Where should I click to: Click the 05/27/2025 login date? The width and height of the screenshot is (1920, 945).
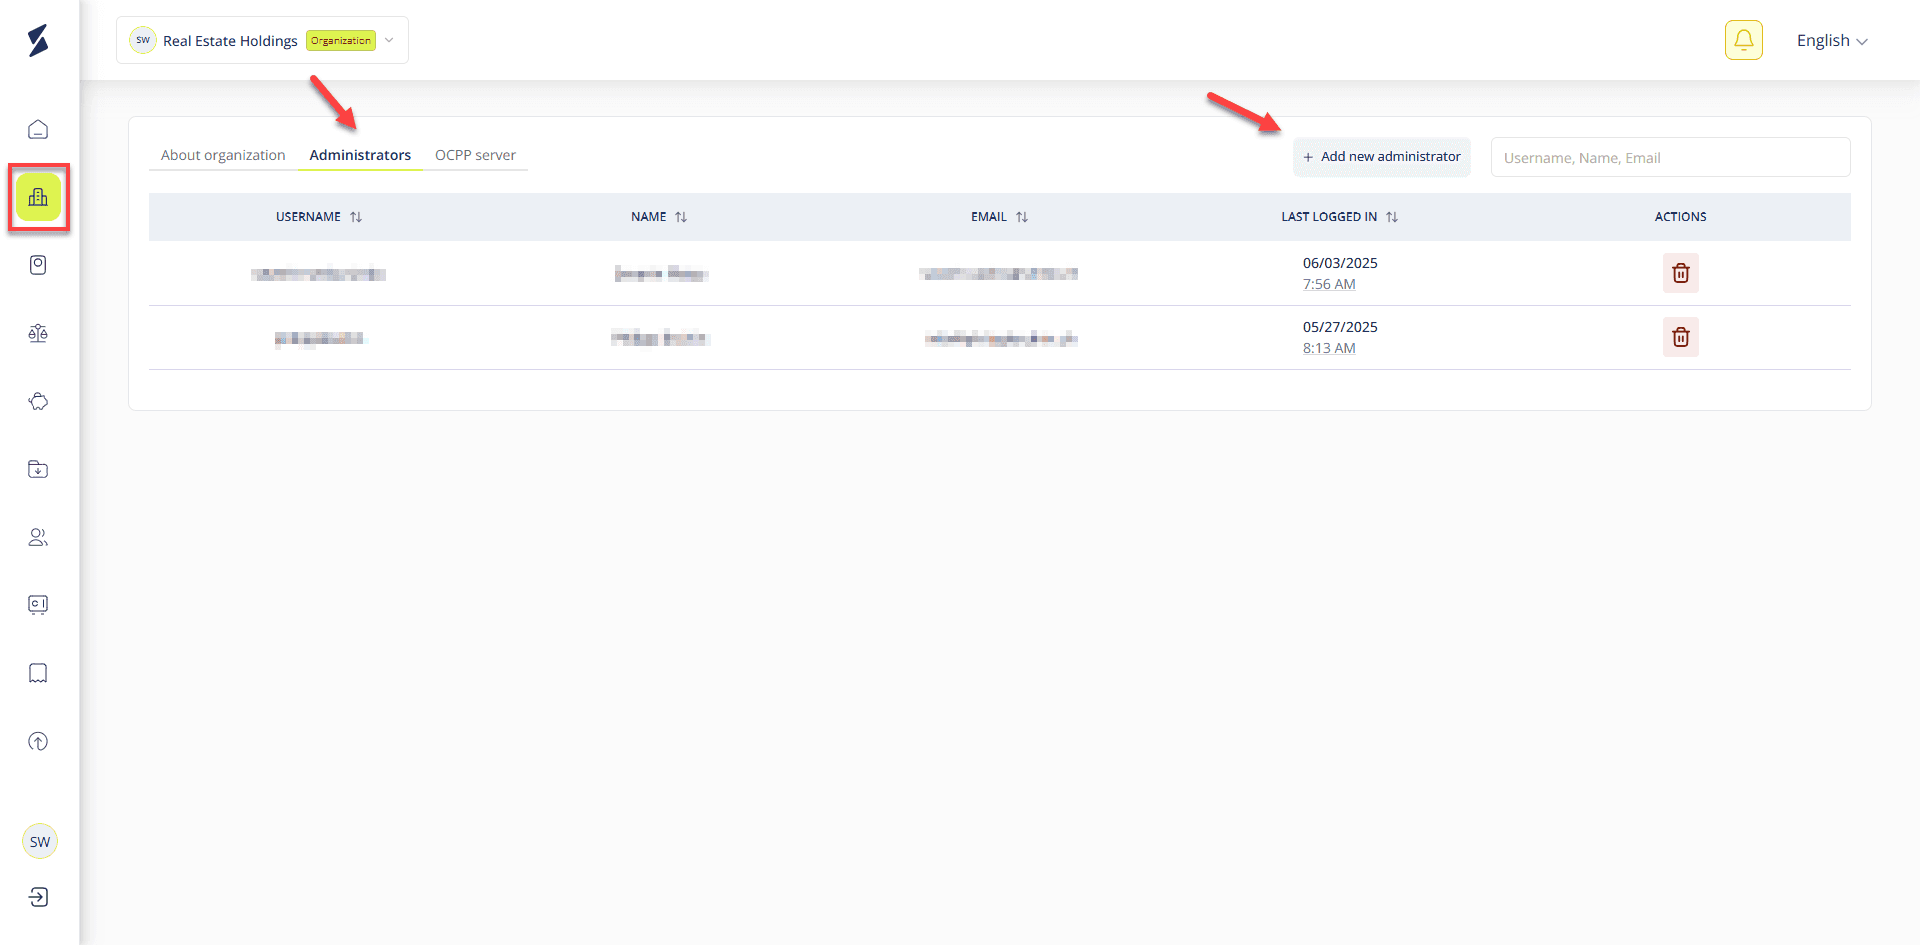pos(1340,327)
